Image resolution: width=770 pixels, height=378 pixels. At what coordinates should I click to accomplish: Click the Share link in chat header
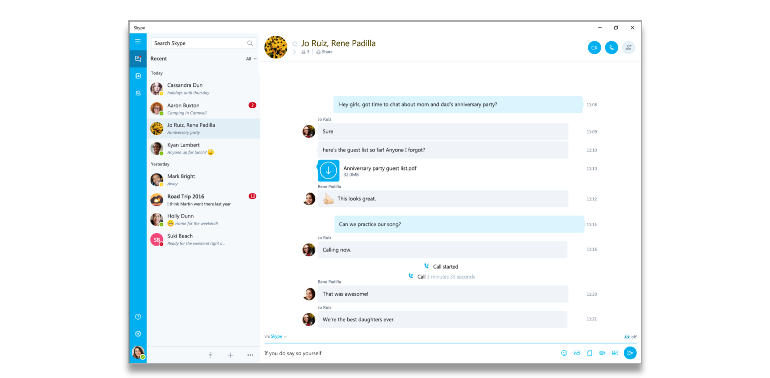pyautogui.click(x=324, y=52)
